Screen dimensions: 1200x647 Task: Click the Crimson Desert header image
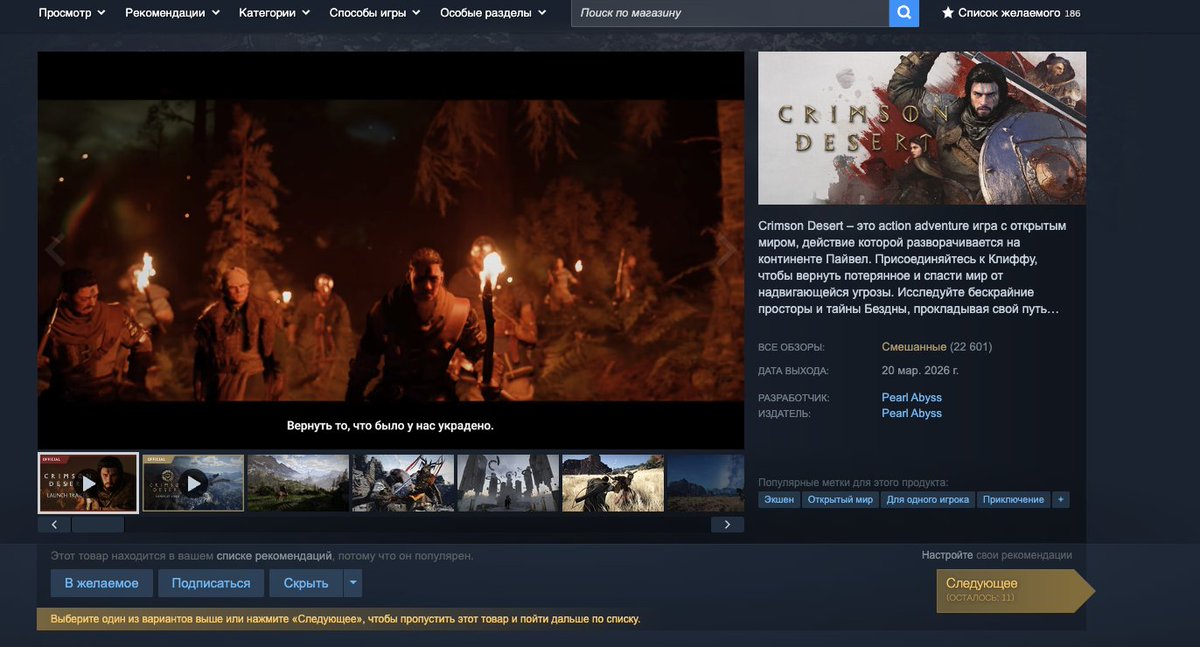(922, 128)
